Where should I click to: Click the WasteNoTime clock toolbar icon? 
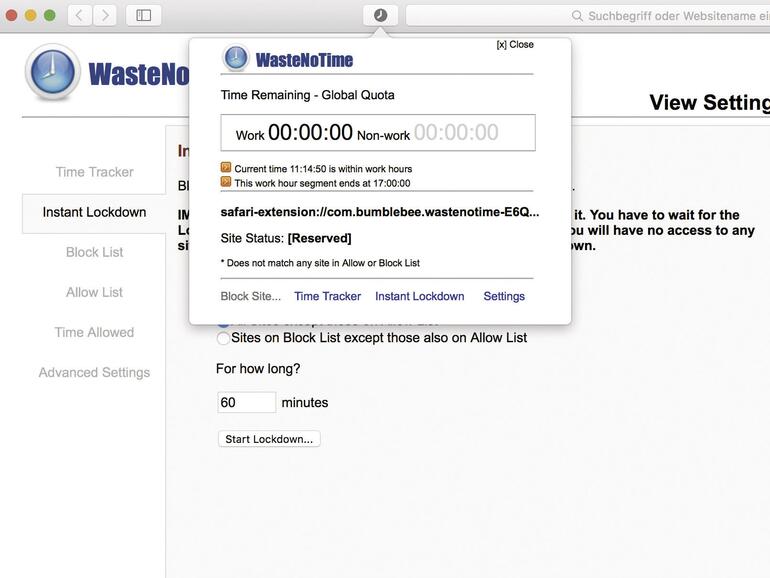click(380, 15)
